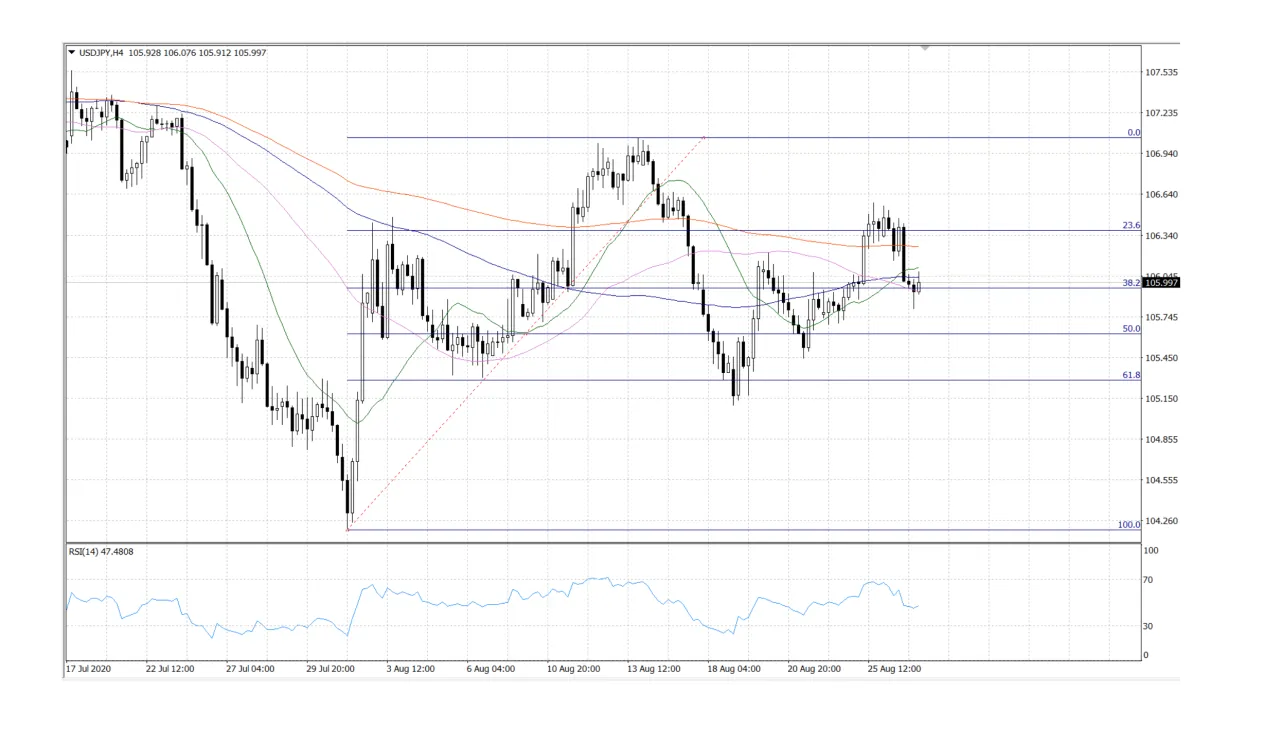The image size is (1280, 746).
Task: Select the RSI(14) 47.4808 indicator label
Action: (101, 553)
